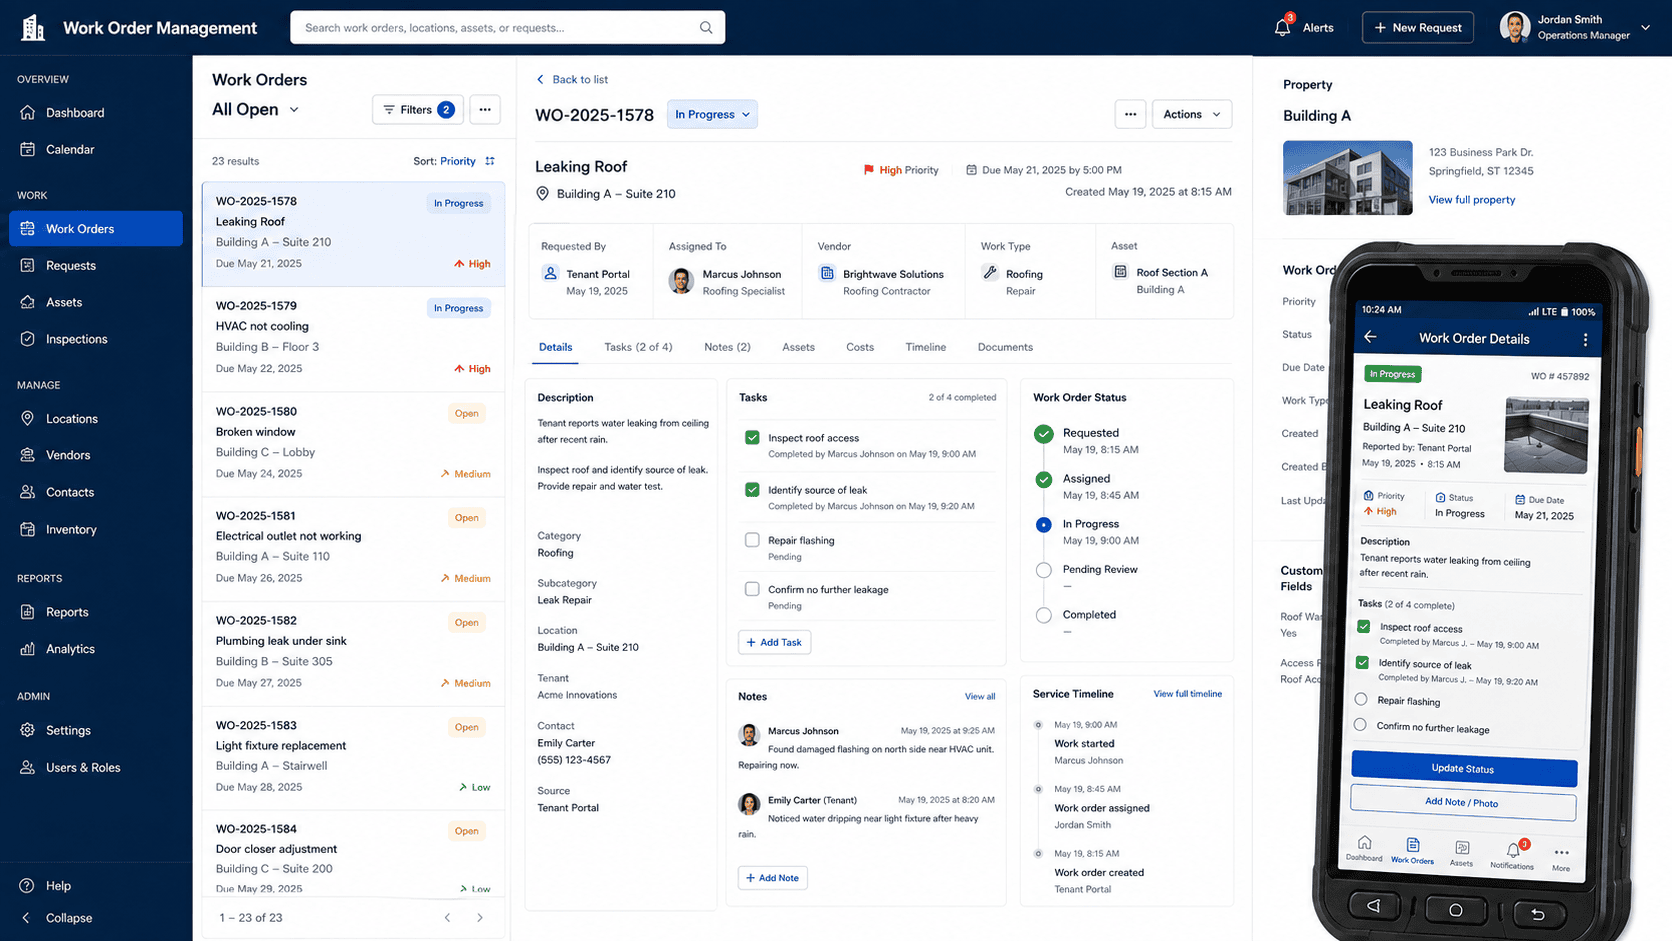The width and height of the screenshot is (1672, 941).
Task: Tap the Confirm no further leakage radio on the phone
Action: 1360,725
